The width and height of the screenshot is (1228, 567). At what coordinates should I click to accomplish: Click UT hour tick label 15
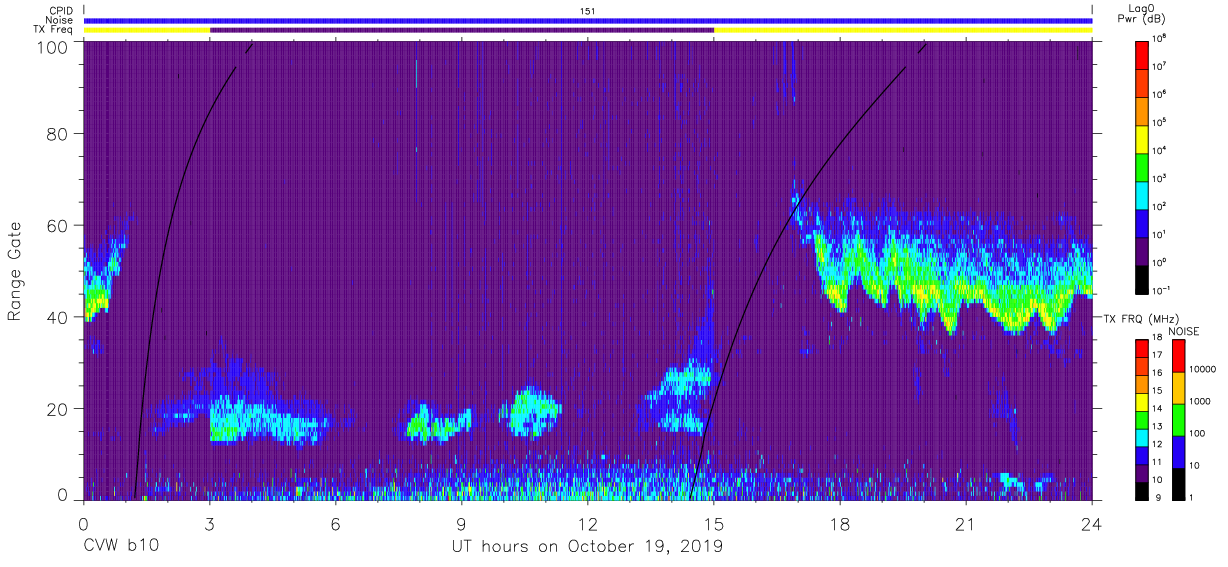tap(714, 523)
